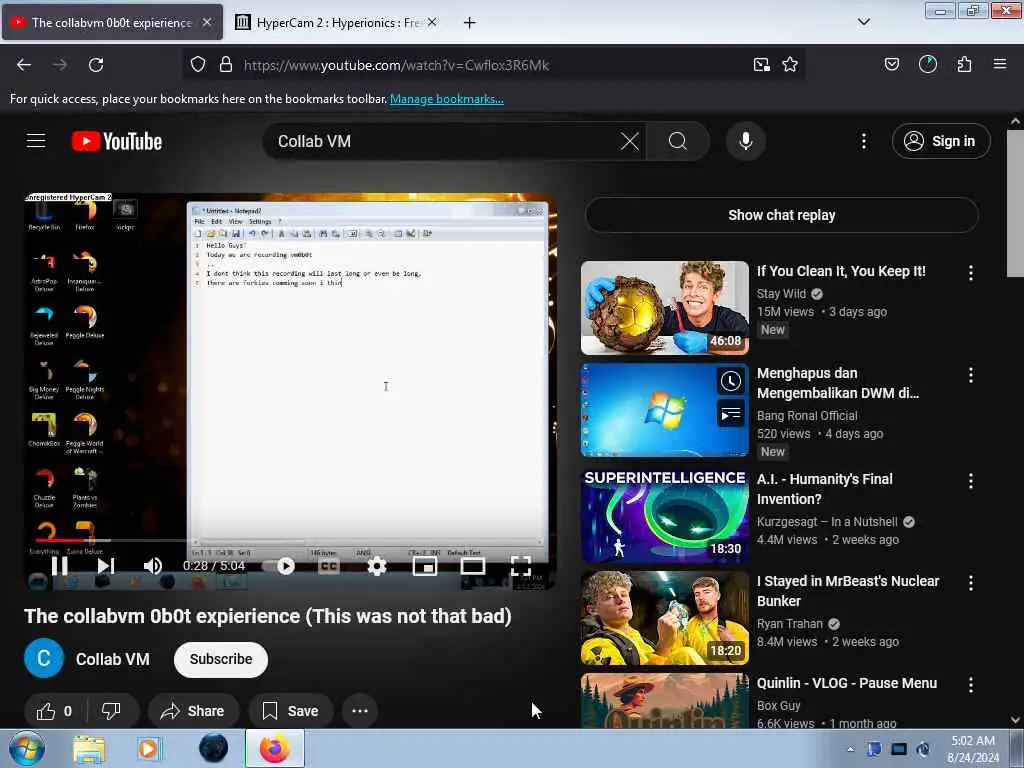Focus the address bar URL

click(396, 65)
